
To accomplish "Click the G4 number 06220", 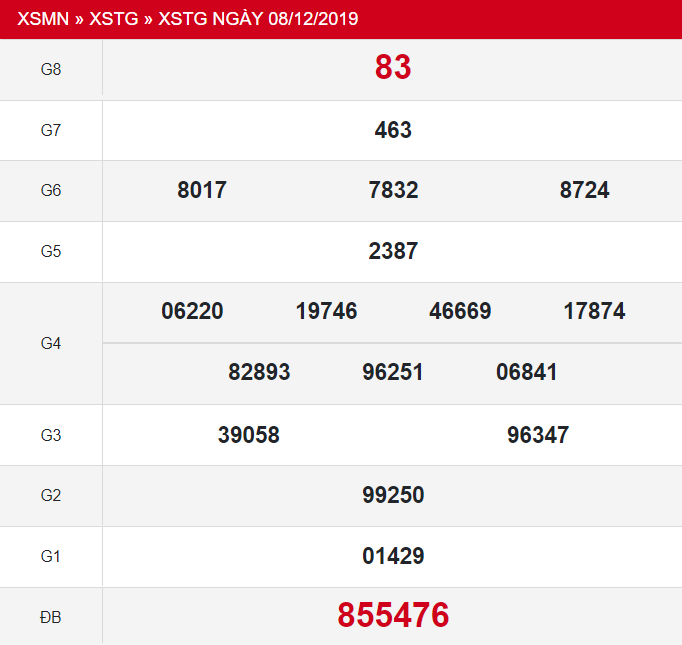I will click(x=192, y=311).
